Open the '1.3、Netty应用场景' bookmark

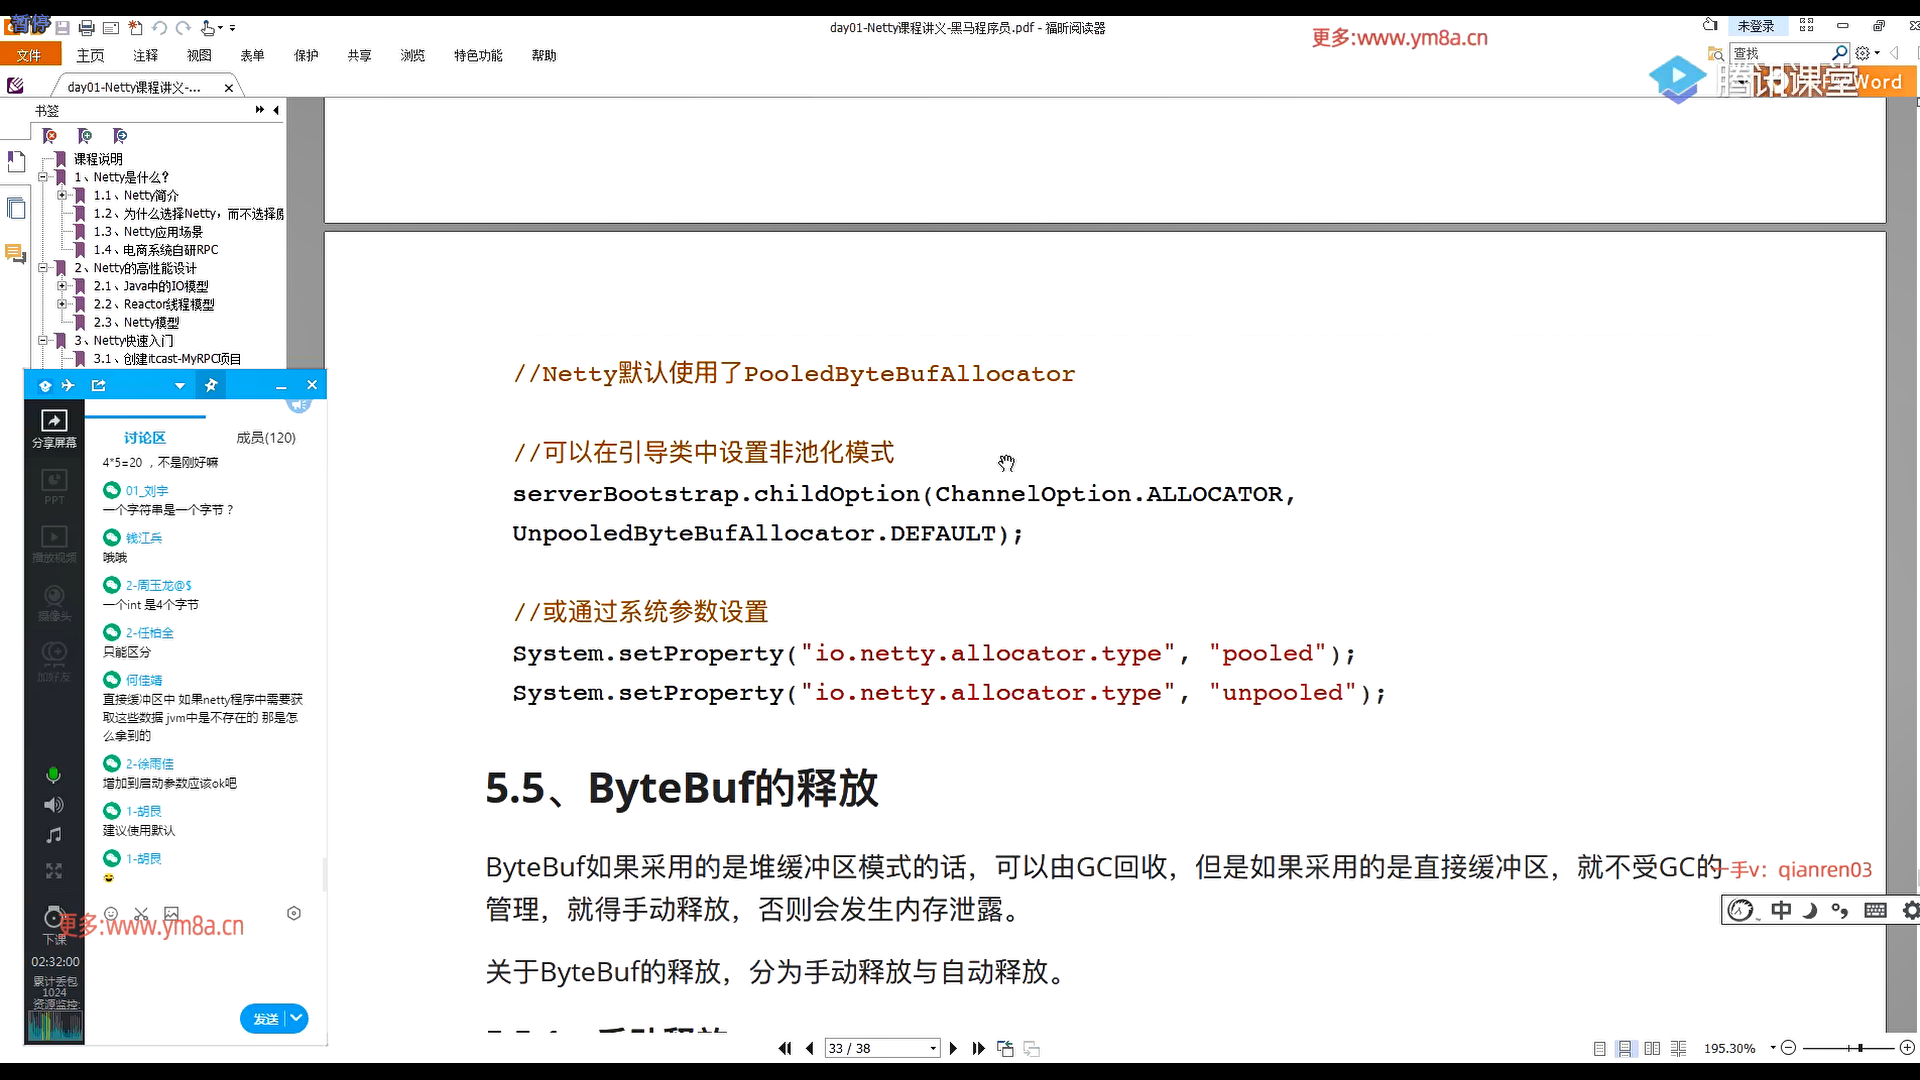(148, 232)
